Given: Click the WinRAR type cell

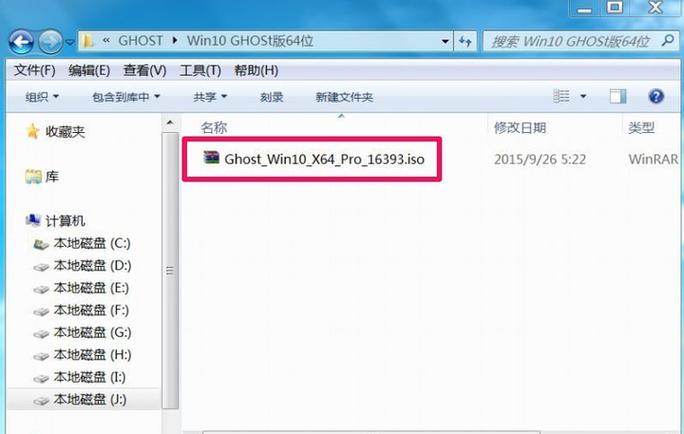Looking at the screenshot, I should pyautogui.click(x=653, y=160).
